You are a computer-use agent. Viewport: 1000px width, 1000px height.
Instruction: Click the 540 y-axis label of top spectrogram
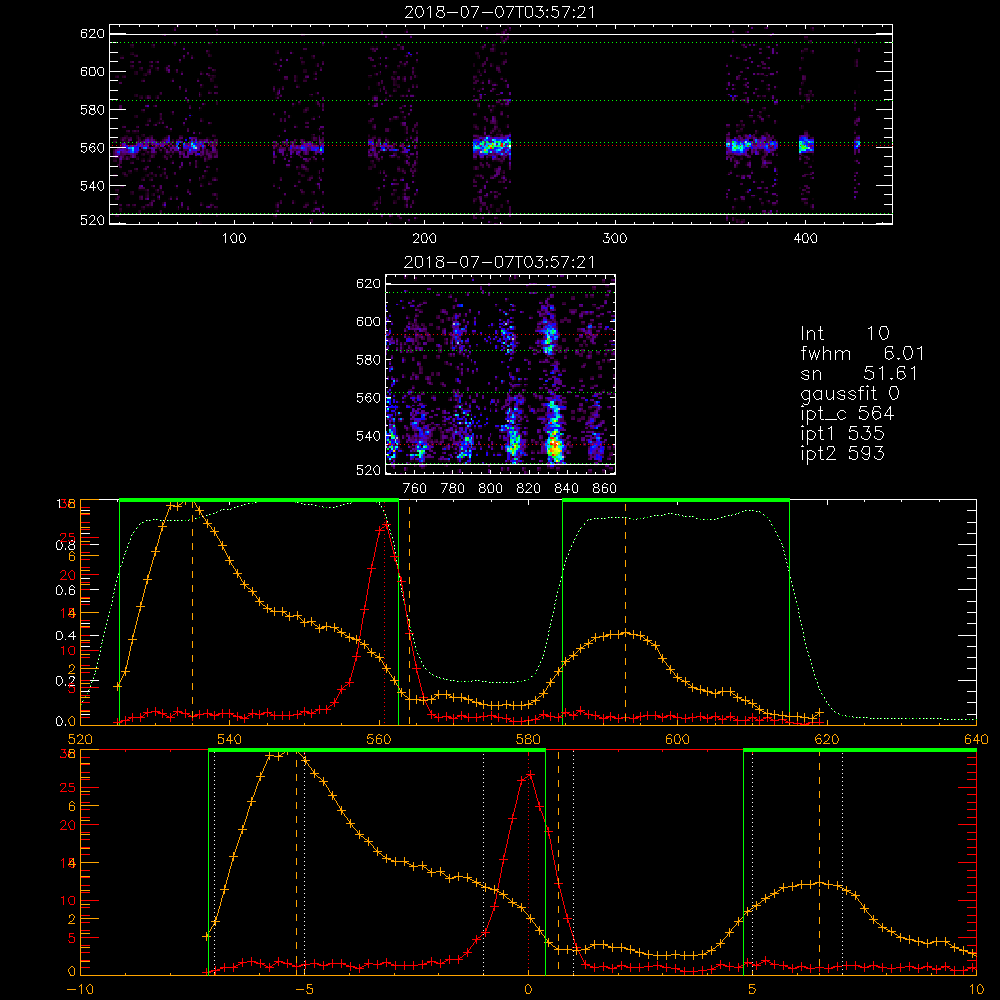92,186
